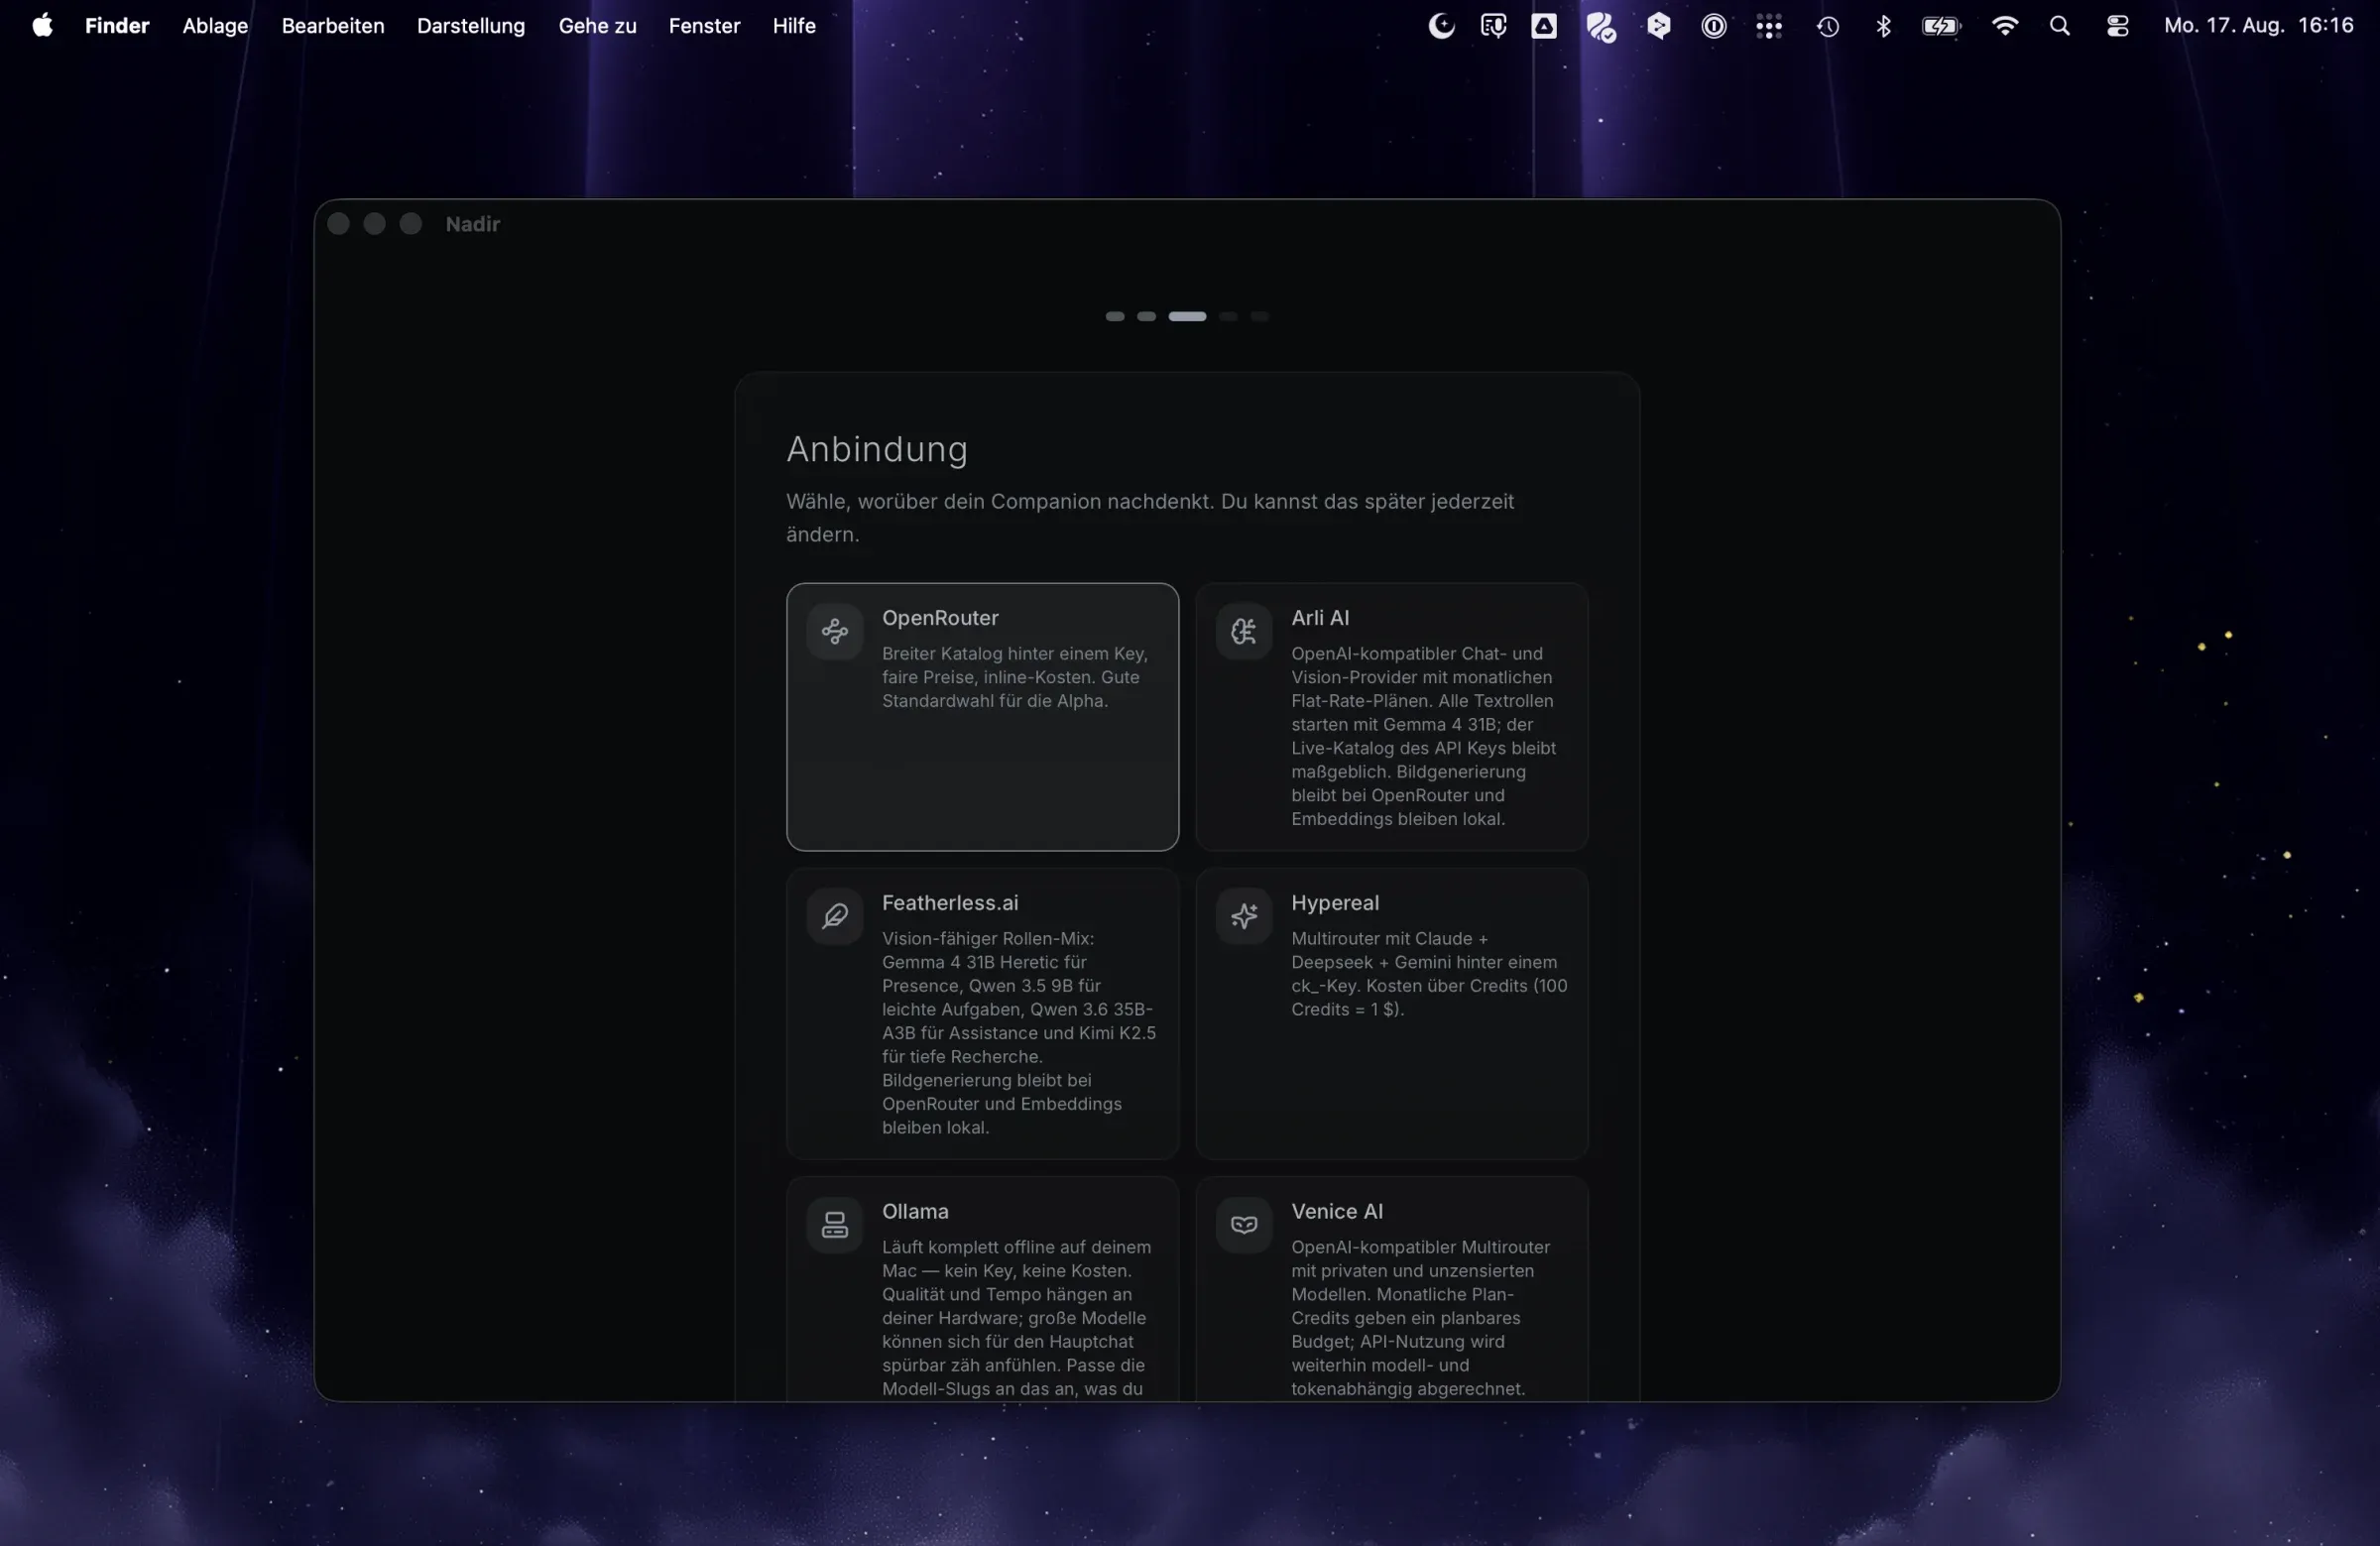Click the Featherless.ai feather icon
The image size is (2380, 1546).
(x=835, y=916)
